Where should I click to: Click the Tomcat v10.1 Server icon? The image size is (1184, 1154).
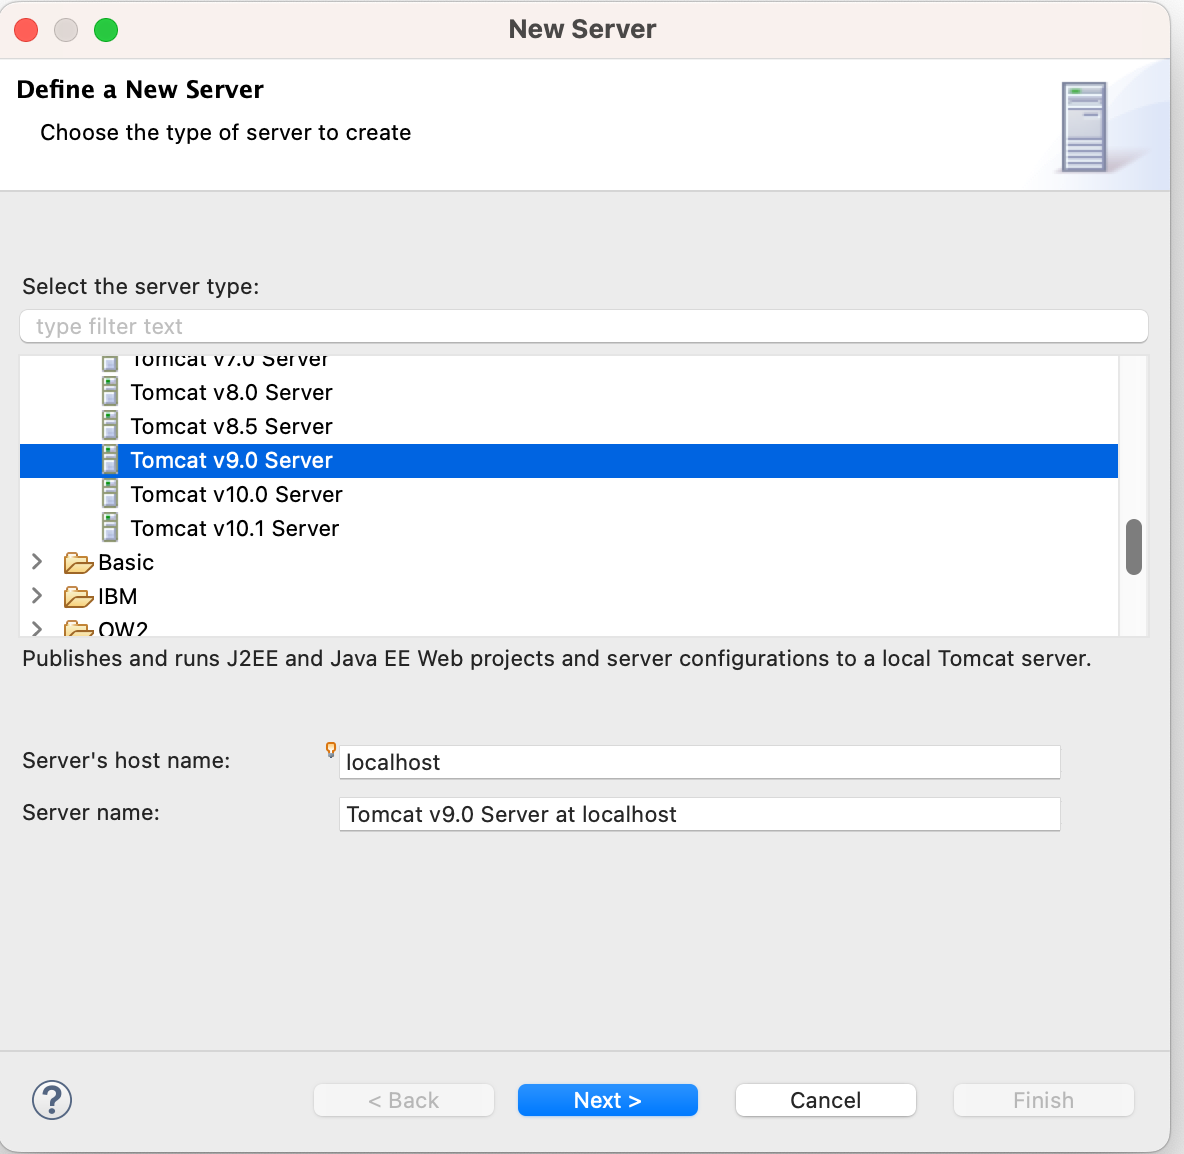110,528
